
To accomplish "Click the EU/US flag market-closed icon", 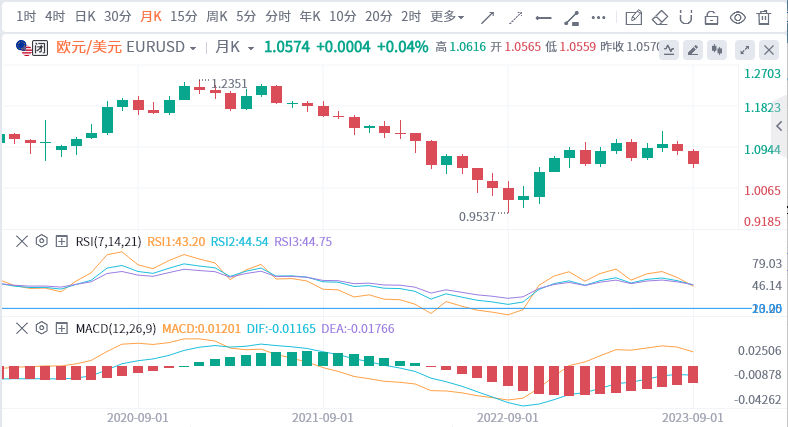I will click(31, 48).
